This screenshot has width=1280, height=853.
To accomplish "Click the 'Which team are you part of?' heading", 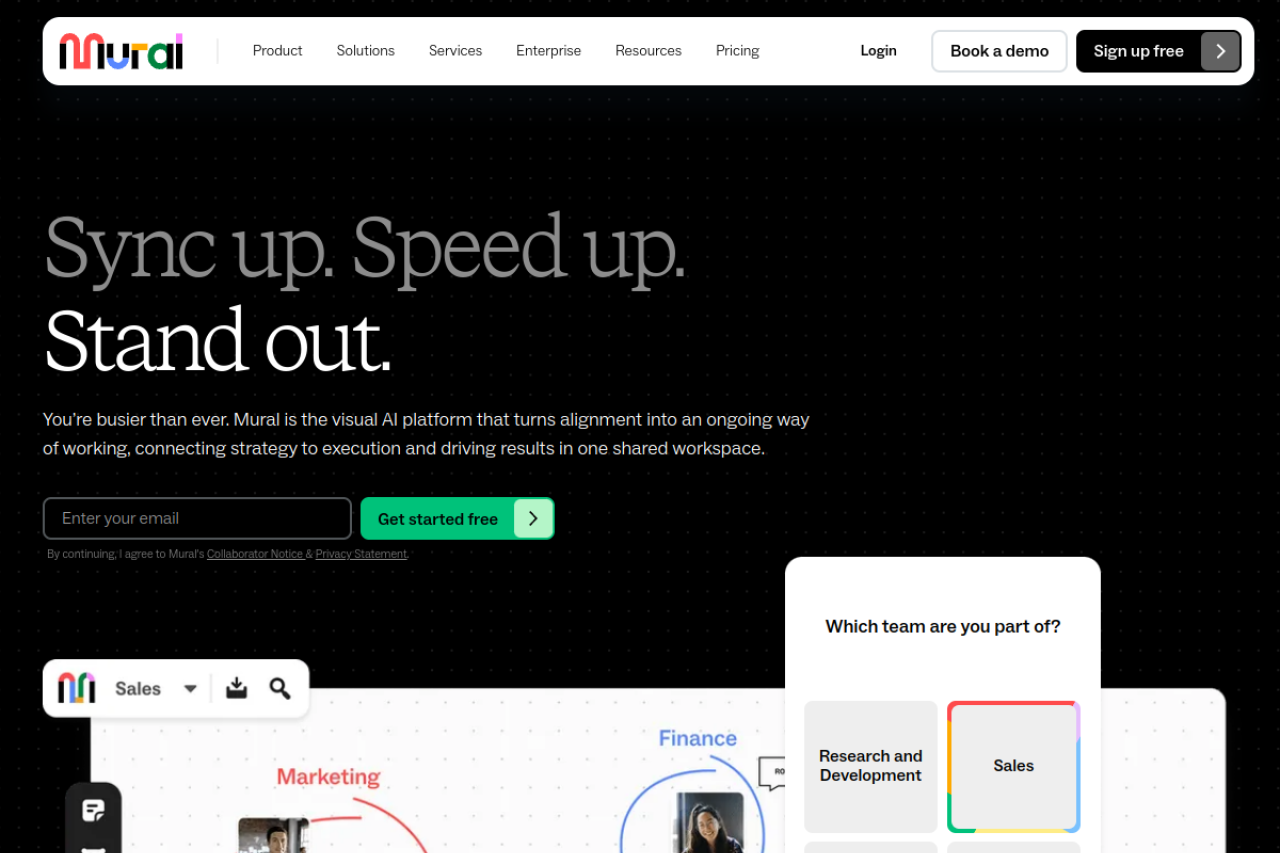I will click(x=943, y=627).
